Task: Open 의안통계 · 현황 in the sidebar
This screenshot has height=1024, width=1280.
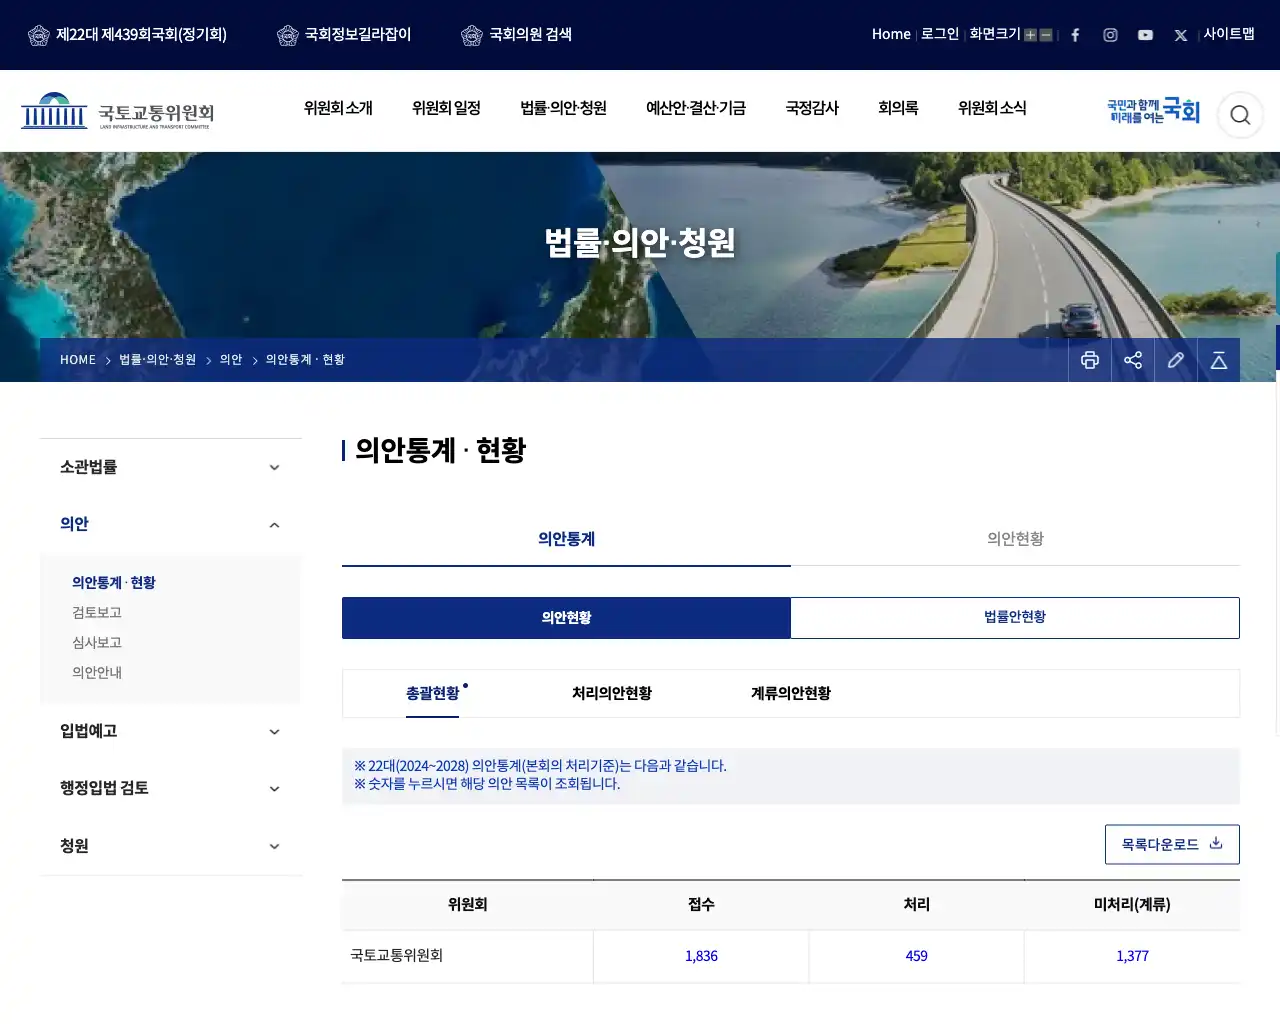Action: coord(114,583)
